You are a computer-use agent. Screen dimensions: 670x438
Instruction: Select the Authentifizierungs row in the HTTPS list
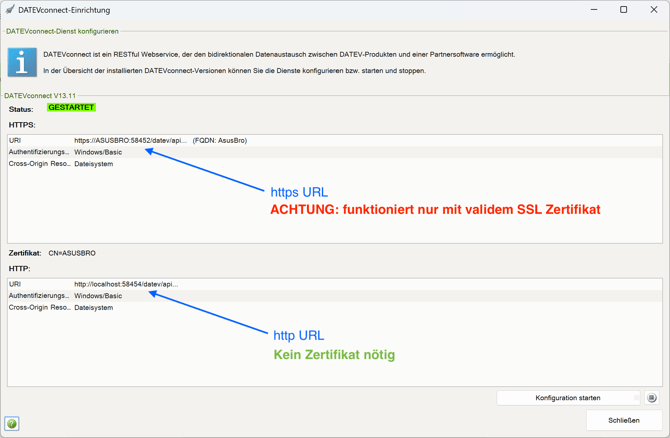(x=98, y=152)
